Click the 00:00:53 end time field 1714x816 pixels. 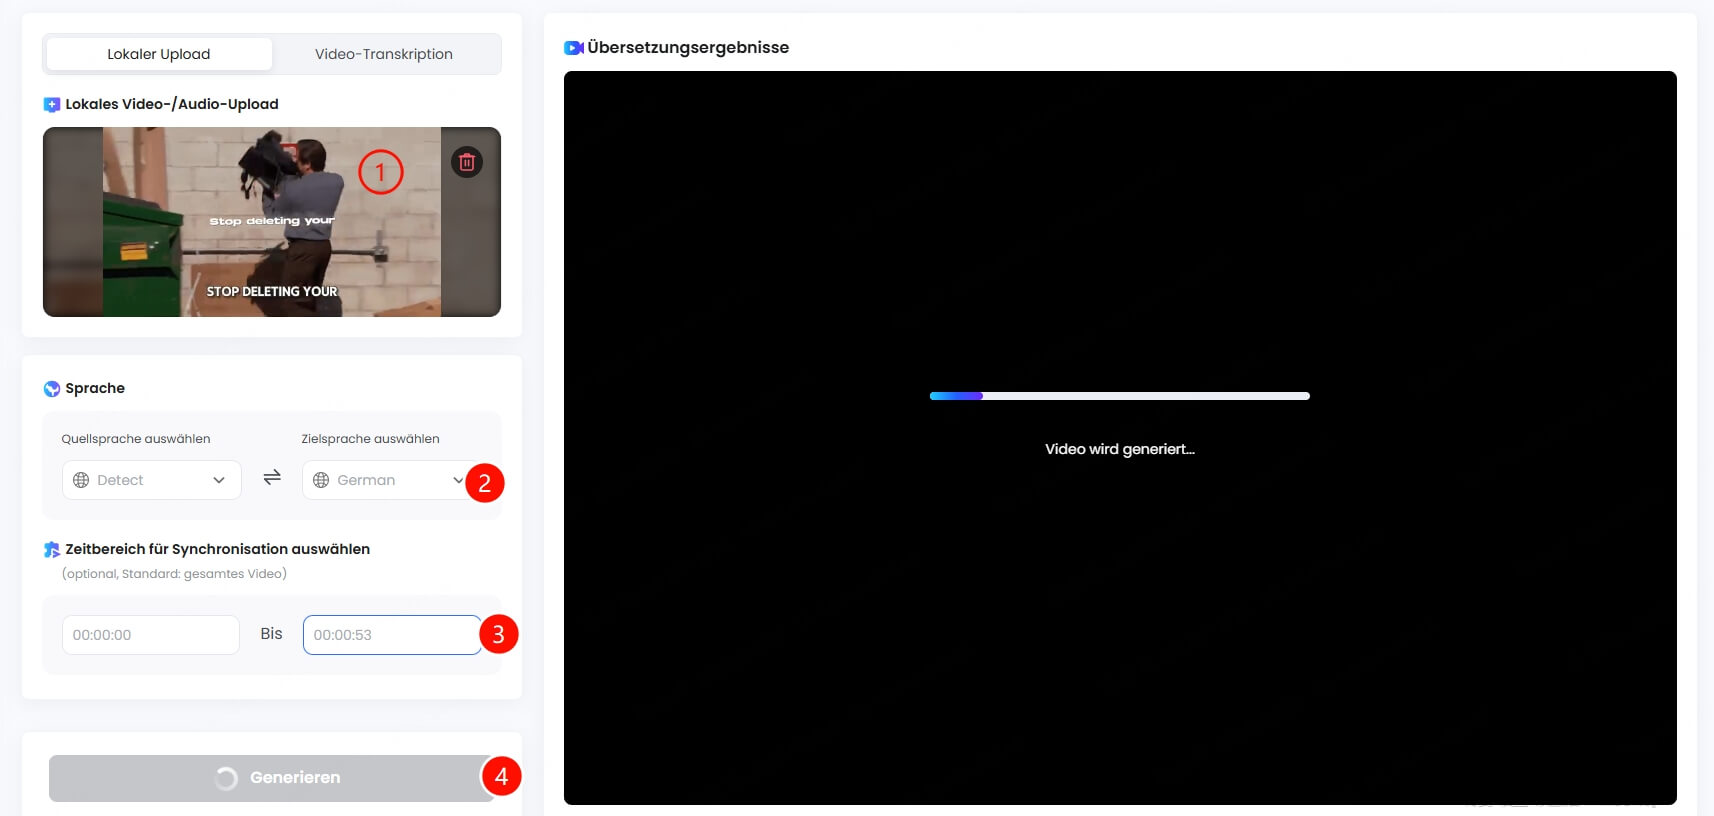391,635
